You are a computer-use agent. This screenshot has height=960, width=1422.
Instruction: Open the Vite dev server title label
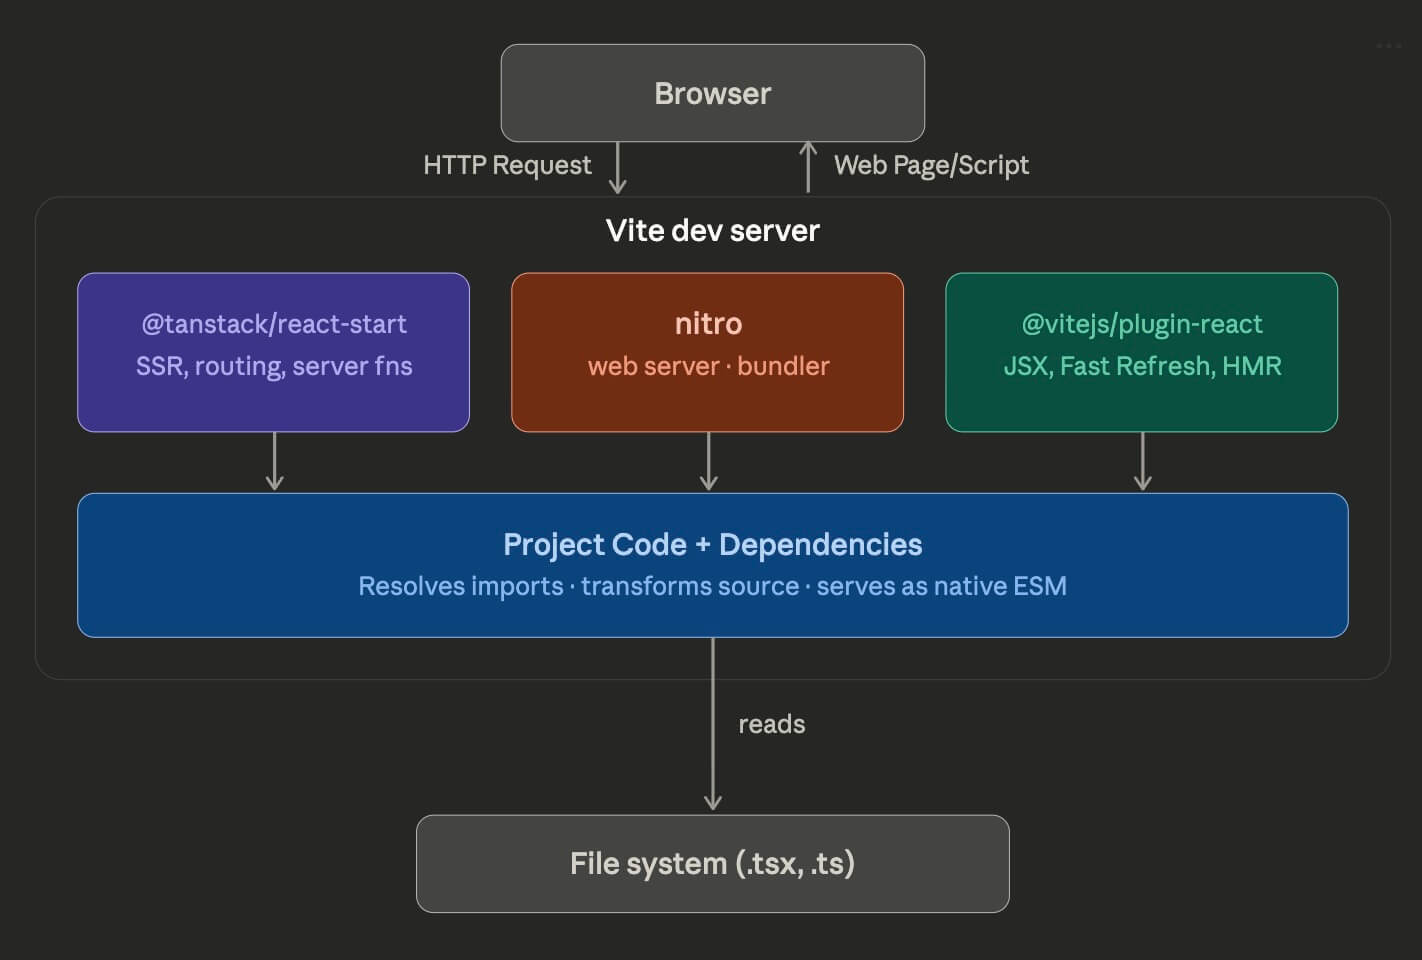tap(711, 230)
